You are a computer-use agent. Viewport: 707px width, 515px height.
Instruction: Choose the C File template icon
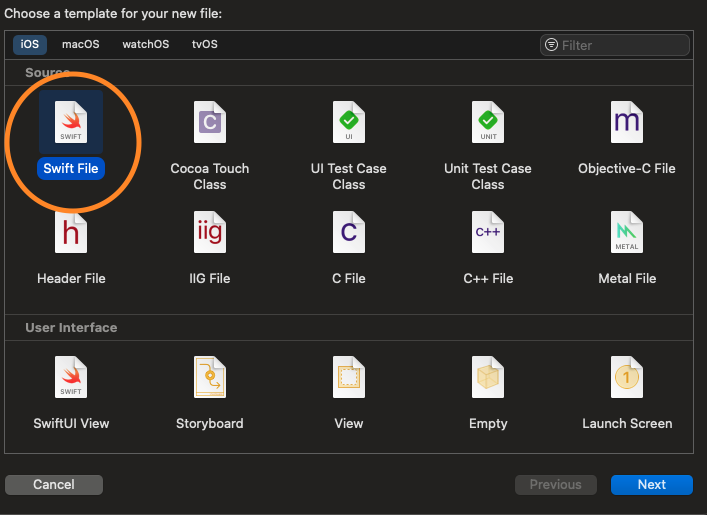click(x=349, y=232)
